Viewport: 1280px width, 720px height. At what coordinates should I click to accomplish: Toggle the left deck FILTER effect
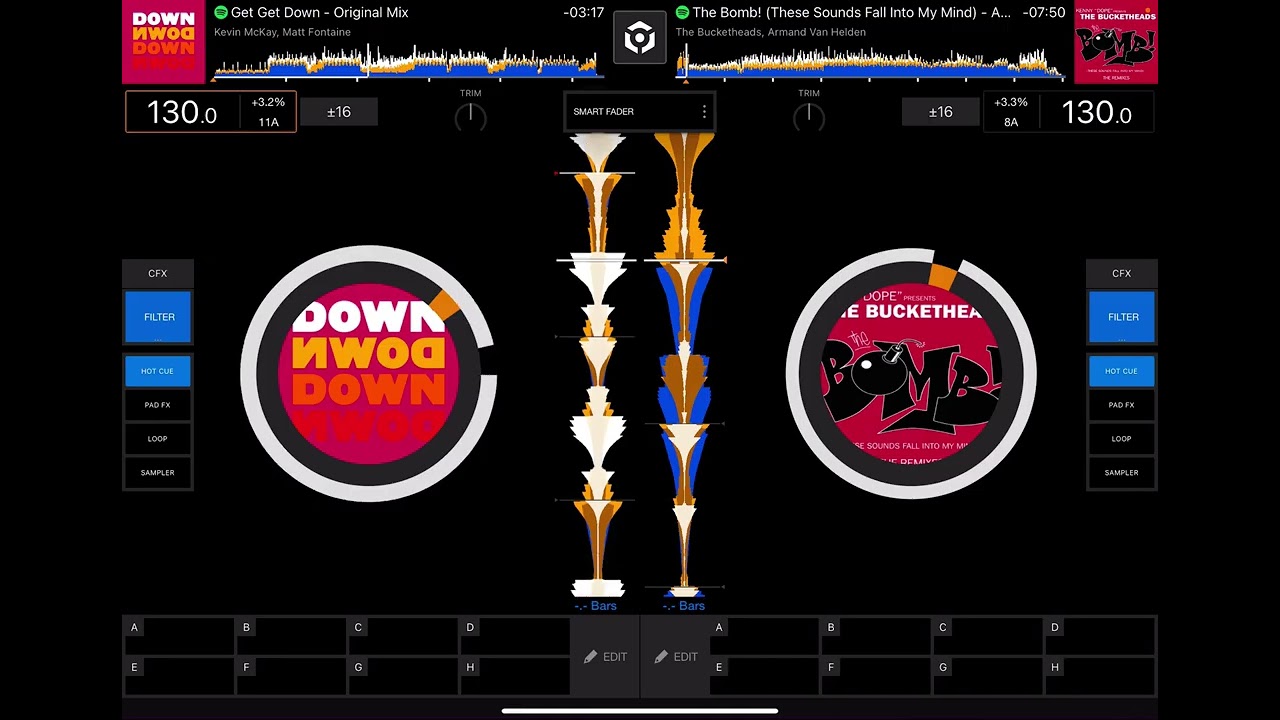158,317
